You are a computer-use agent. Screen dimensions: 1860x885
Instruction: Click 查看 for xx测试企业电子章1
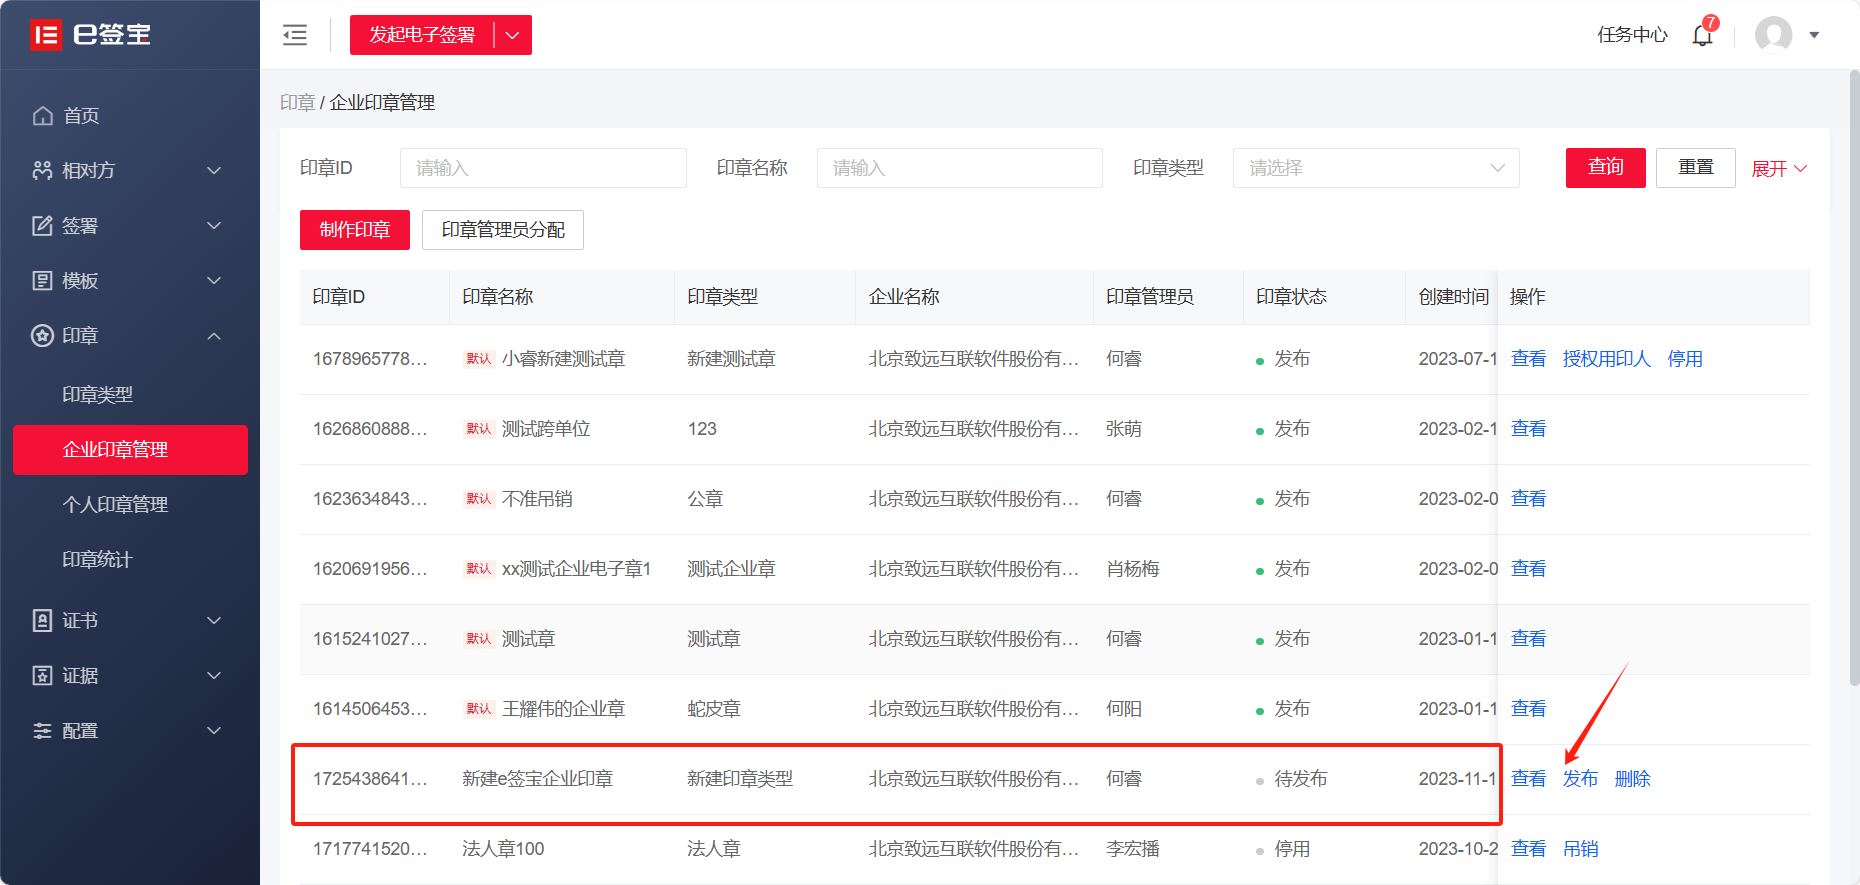coord(1528,569)
